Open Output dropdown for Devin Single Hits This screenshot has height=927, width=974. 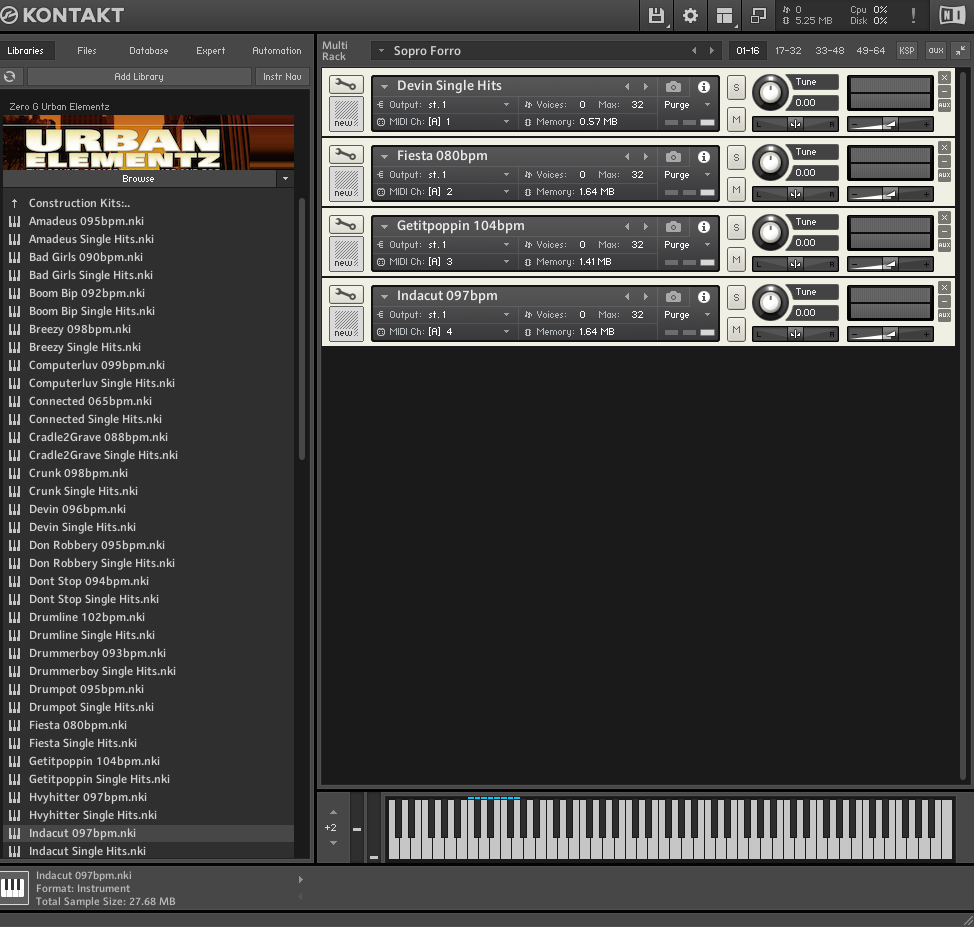pyautogui.click(x=506, y=105)
